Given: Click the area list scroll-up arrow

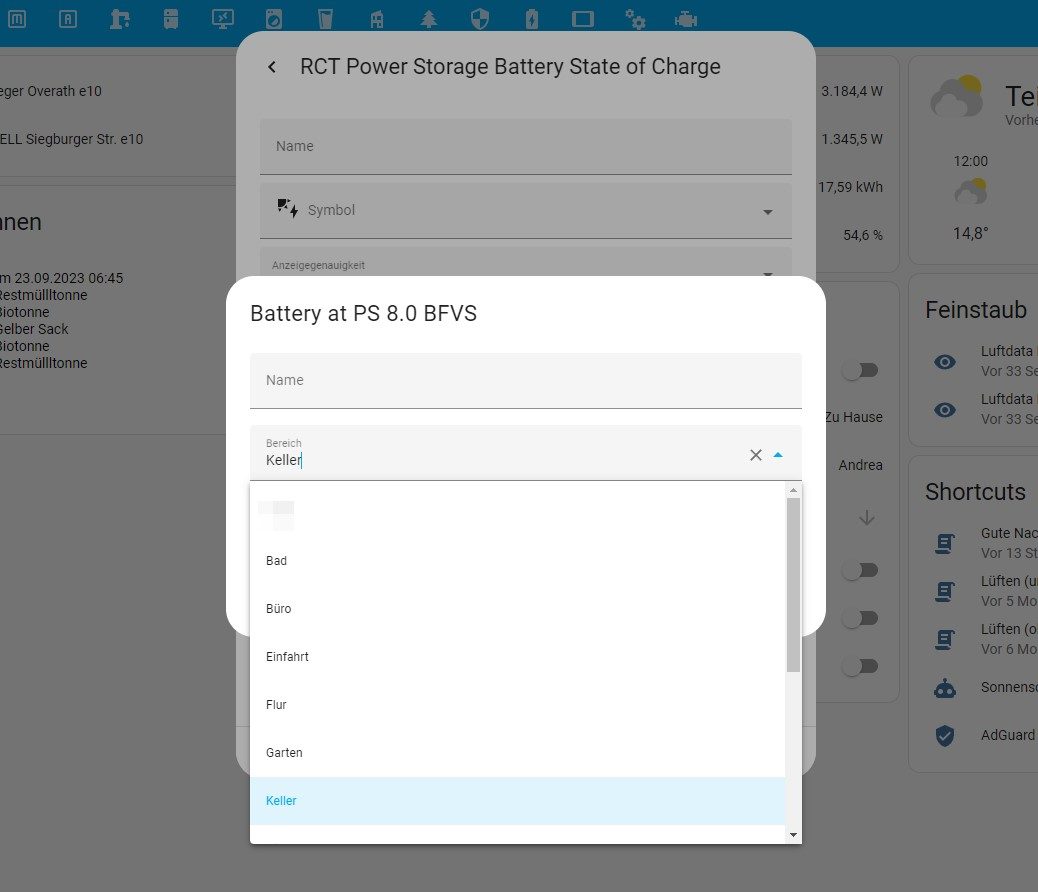Looking at the screenshot, I should (x=793, y=490).
